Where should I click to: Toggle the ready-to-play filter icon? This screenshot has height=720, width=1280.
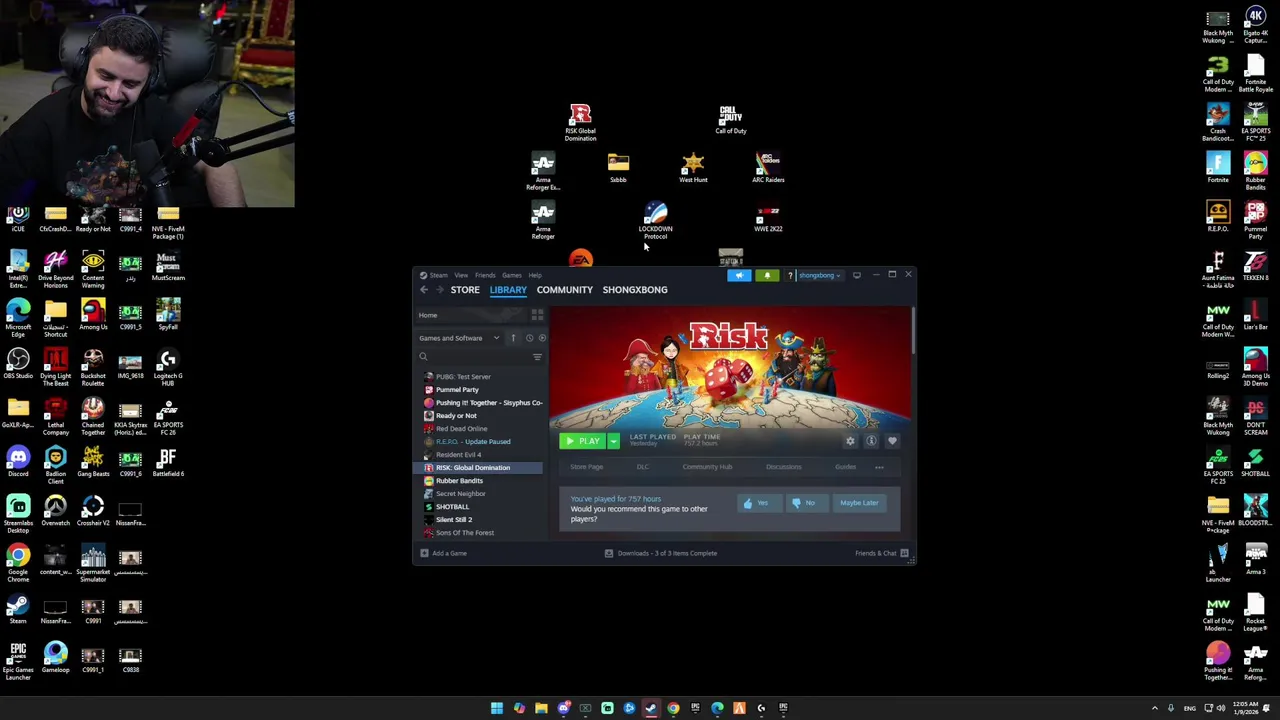[x=542, y=338]
